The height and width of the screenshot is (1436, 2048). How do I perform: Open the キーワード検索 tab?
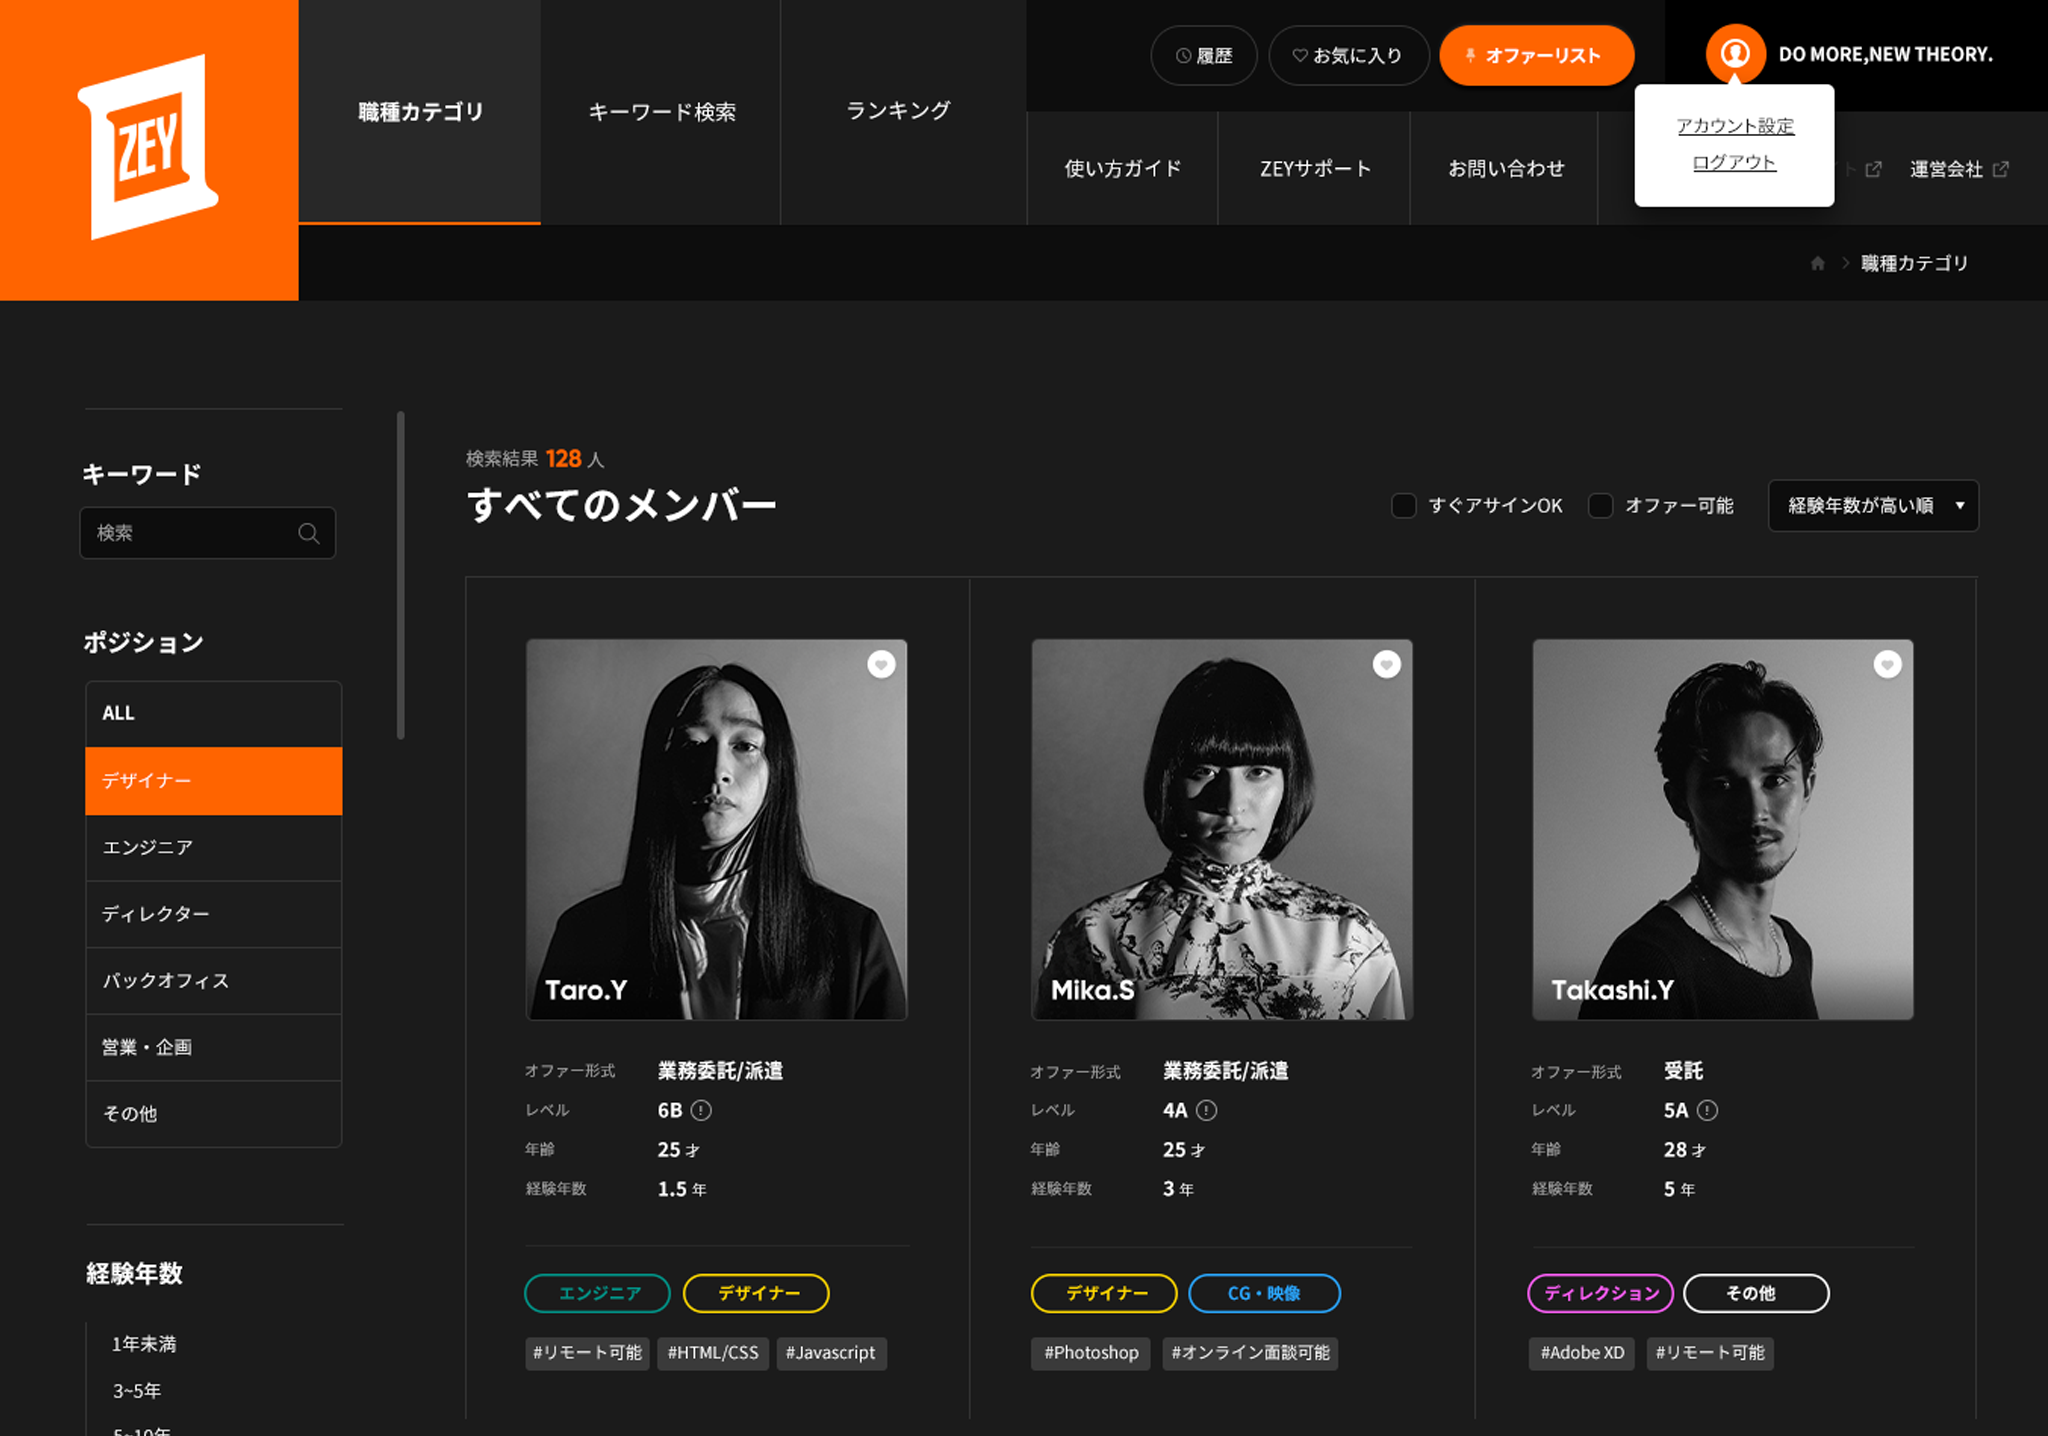[661, 112]
